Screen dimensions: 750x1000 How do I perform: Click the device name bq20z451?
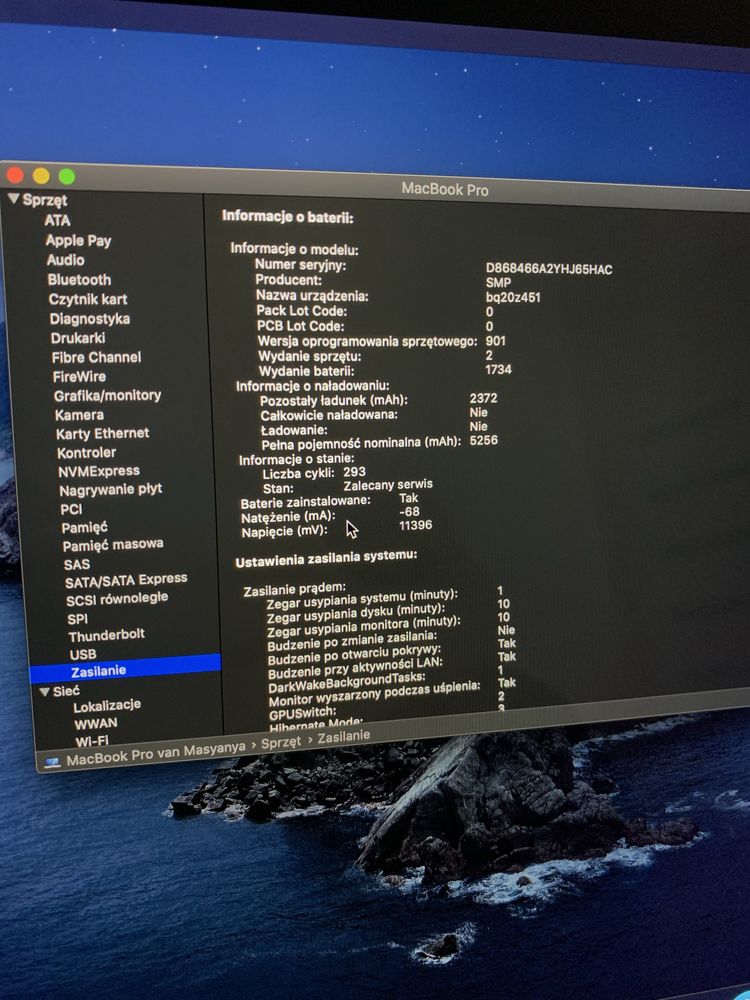(x=513, y=297)
